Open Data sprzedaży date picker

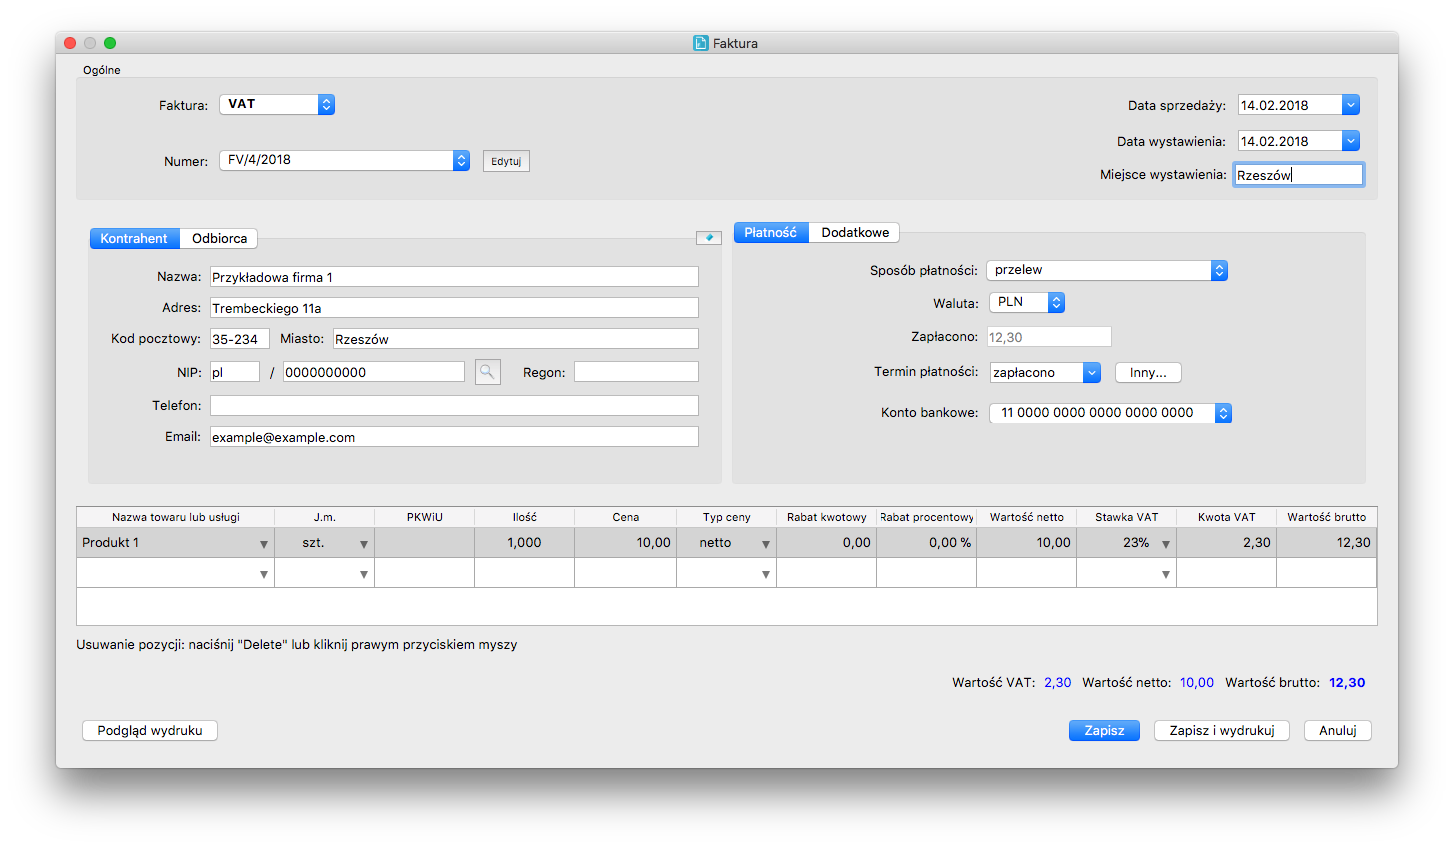(x=1351, y=105)
